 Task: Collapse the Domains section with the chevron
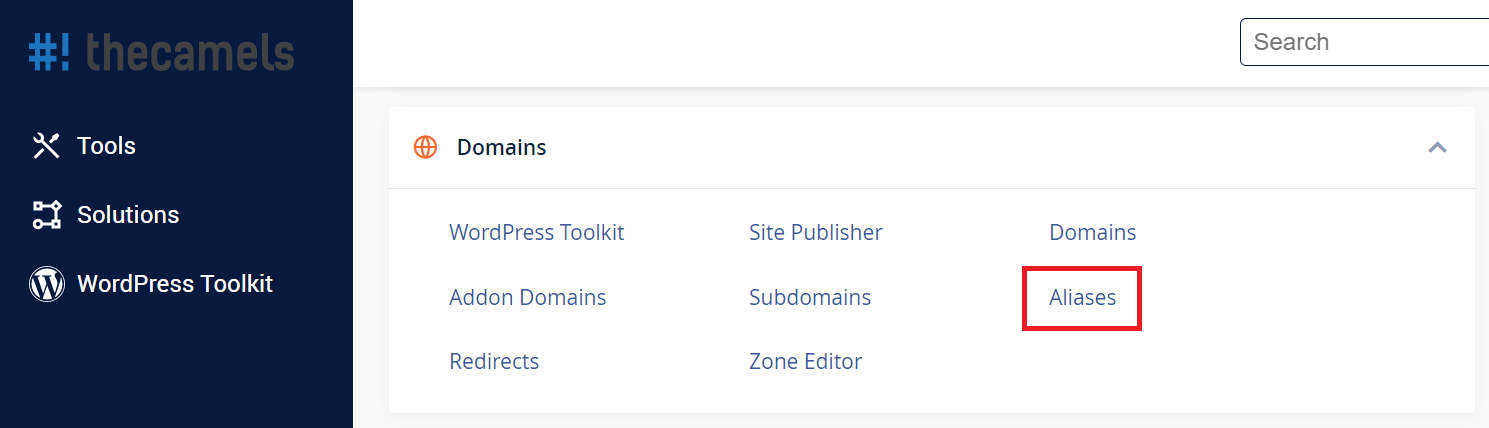1437,148
